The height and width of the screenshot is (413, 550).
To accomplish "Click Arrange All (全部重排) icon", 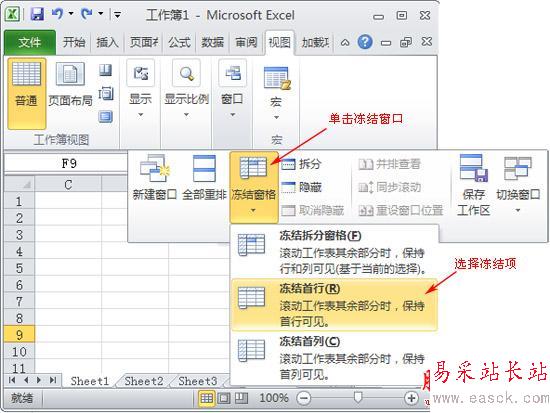I will (x=204, y=168).
